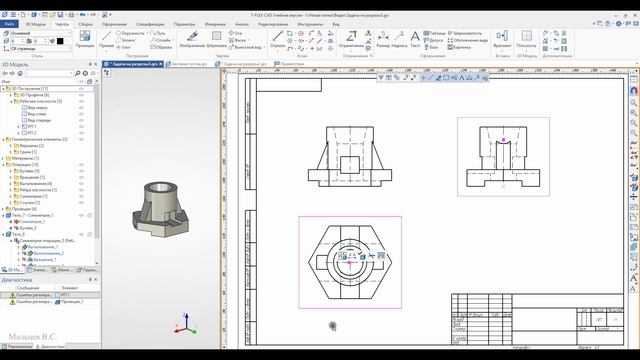Toggle visibility of Вид спереди plane
This screenshot has height=360, width=640.
[x=81, y=120]
